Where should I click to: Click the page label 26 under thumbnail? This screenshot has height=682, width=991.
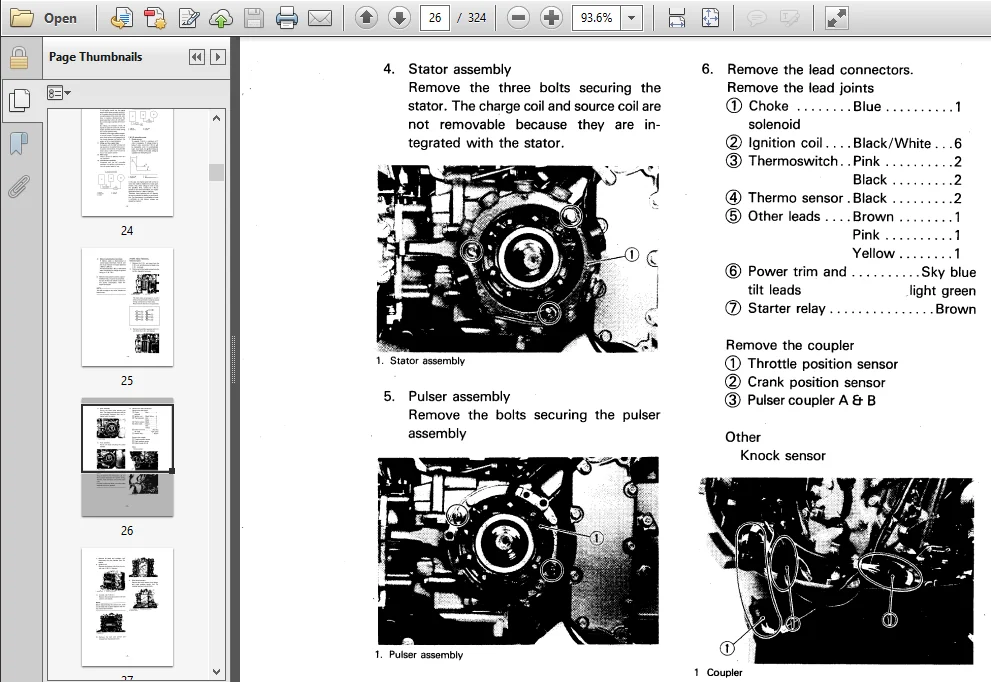pyautogui.click(x=127, y=530)
